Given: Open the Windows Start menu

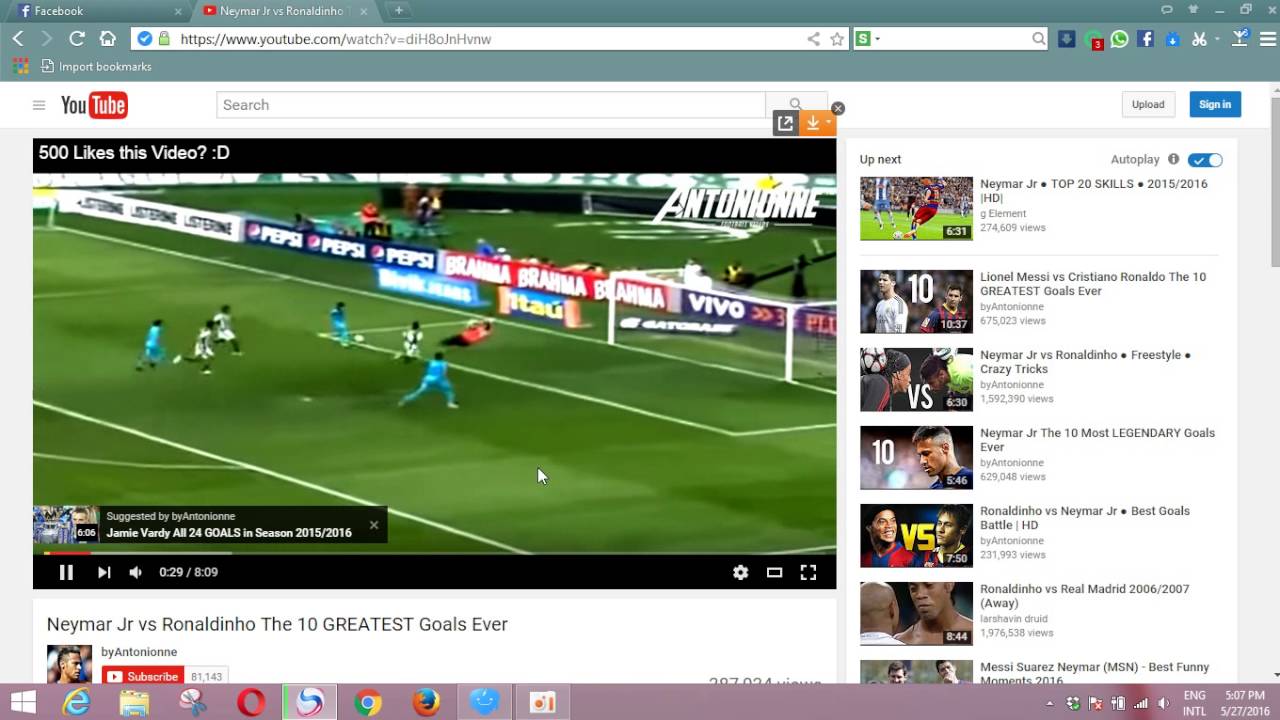Looking at the screenshot, I should 23,703.
